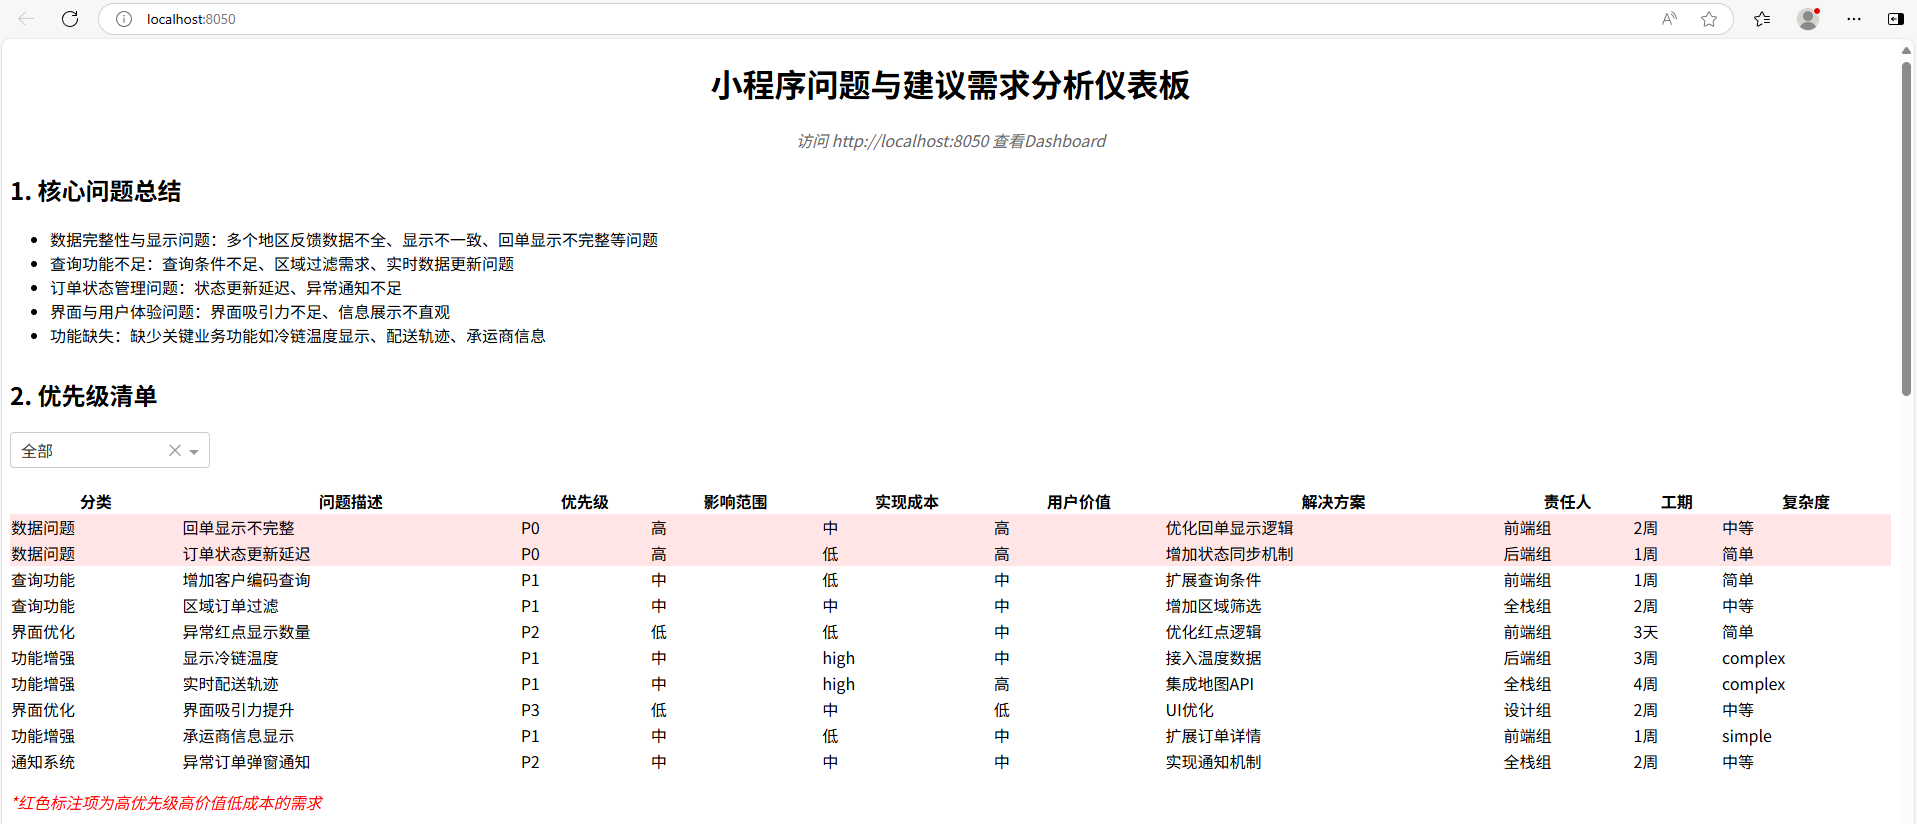
Task: Click the 集成地图API solution cell
Action: point(1334,684)
